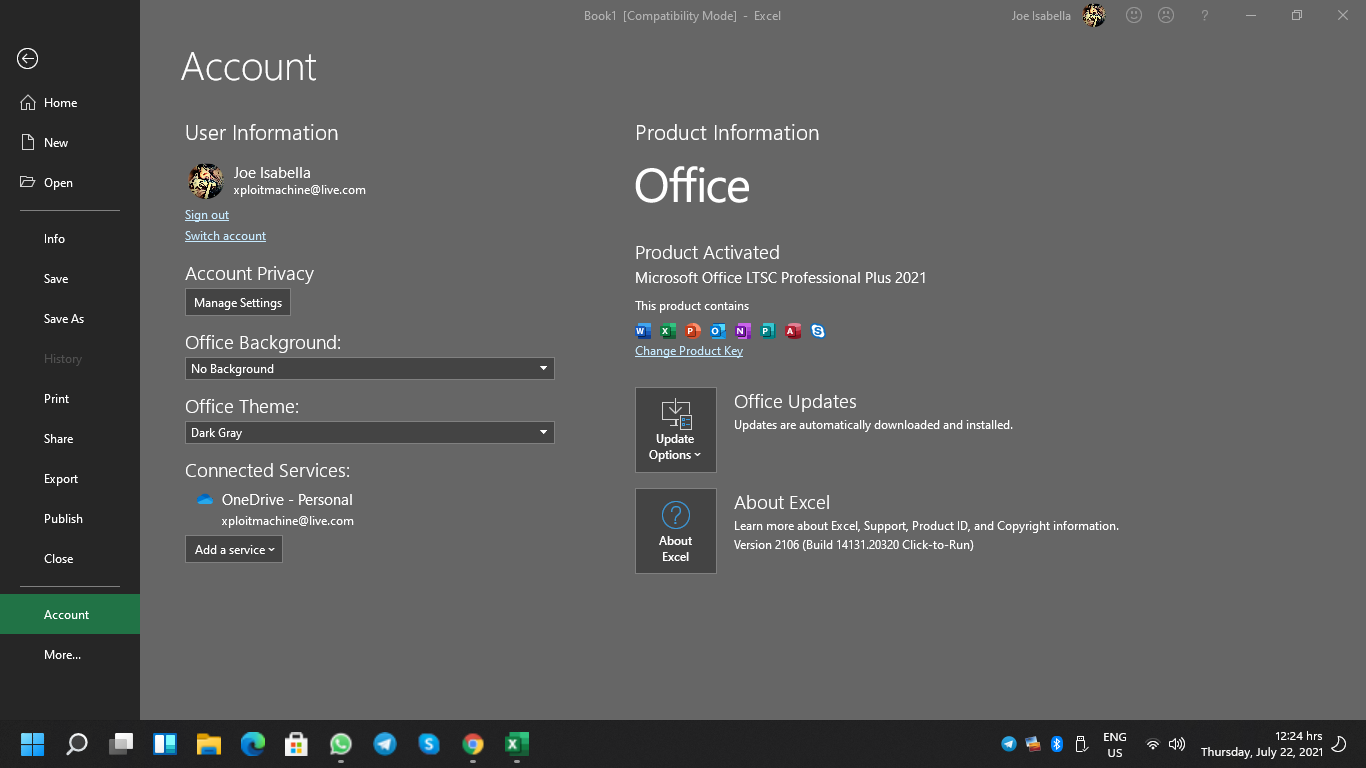The image size is (1366, 768).
Task: Open the Wi-Fi network tray icon
Action: click(x=1153, y=744)
